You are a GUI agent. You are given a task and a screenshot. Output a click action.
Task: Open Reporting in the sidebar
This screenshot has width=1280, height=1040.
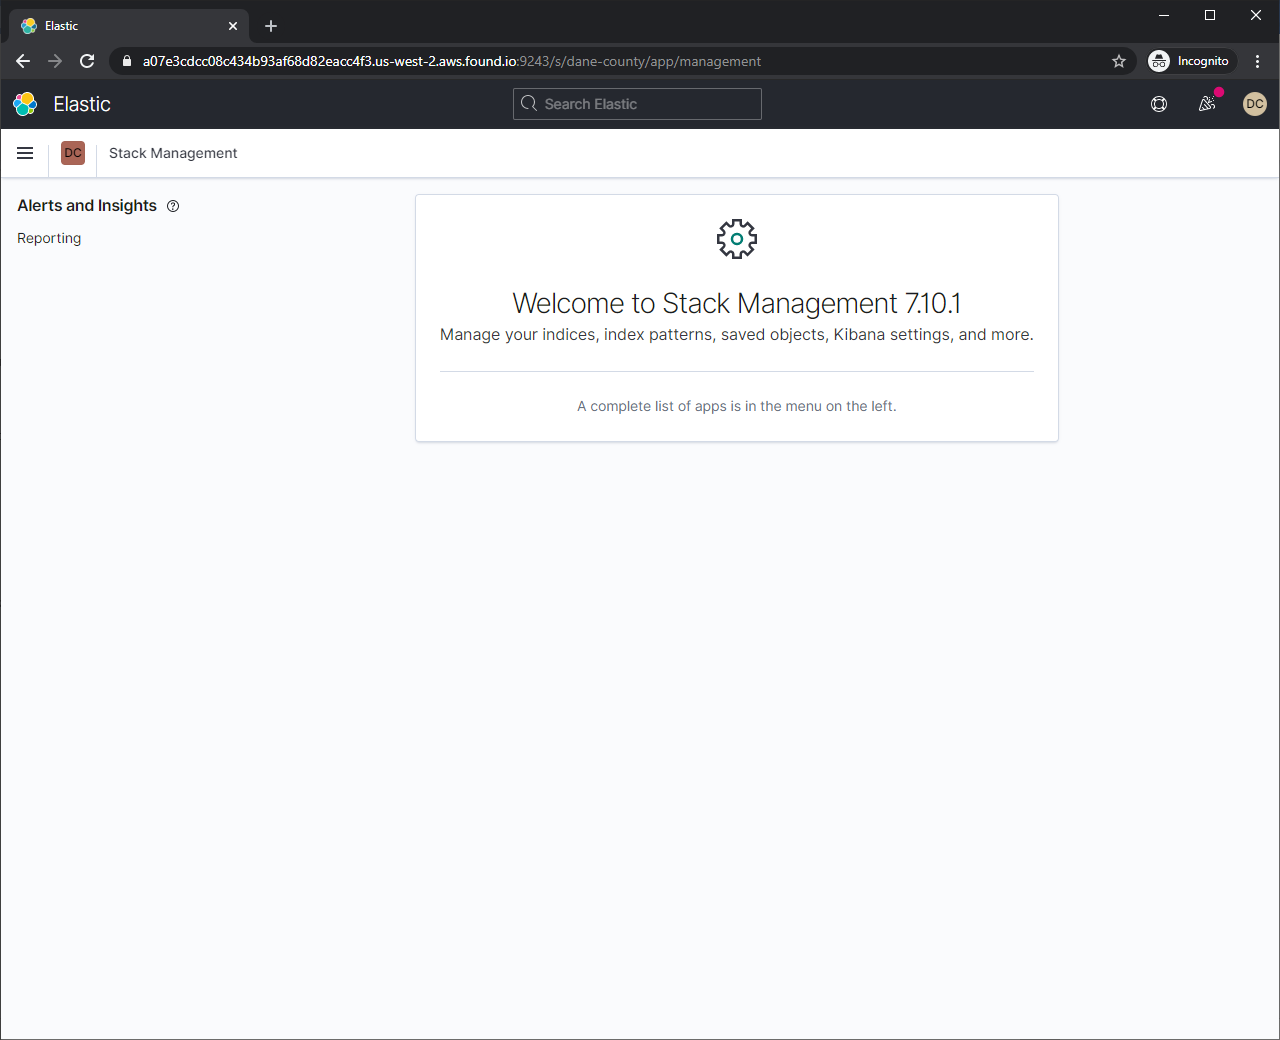49,238
